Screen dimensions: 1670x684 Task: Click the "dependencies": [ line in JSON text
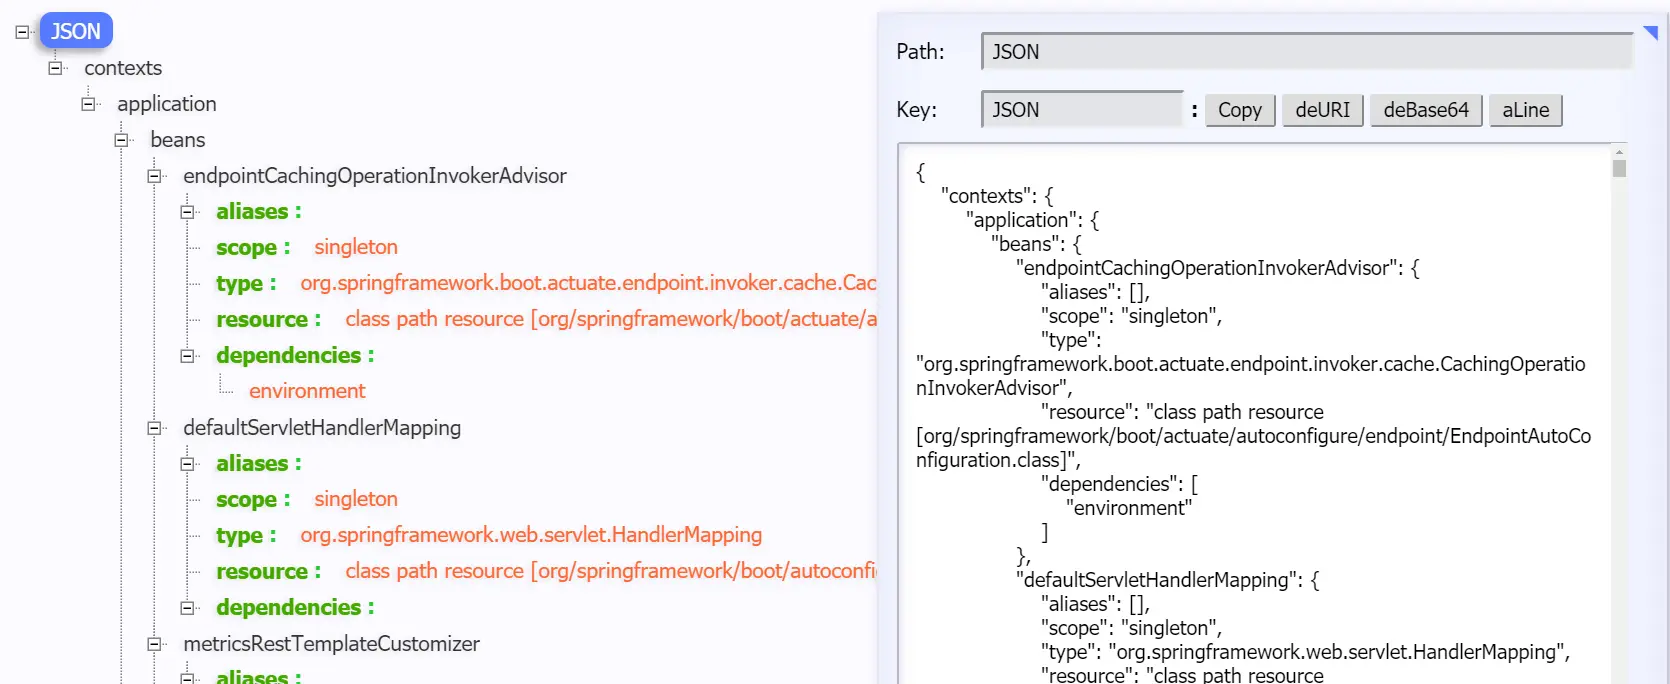click(1120, 484)
